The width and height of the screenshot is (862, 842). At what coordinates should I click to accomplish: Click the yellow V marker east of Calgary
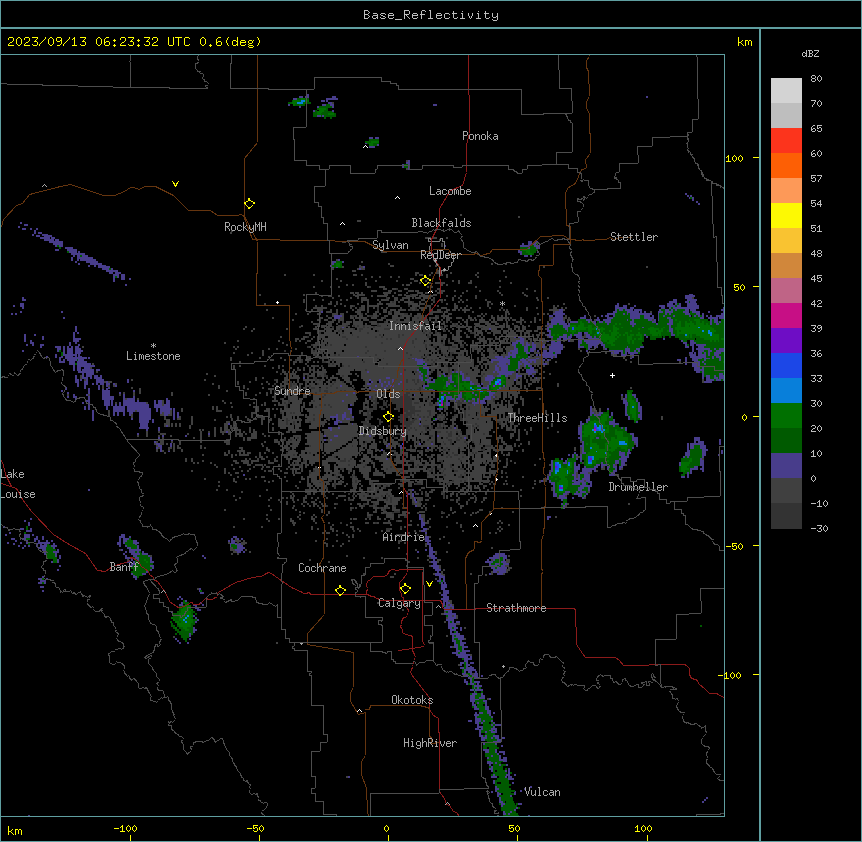[429, 584]
